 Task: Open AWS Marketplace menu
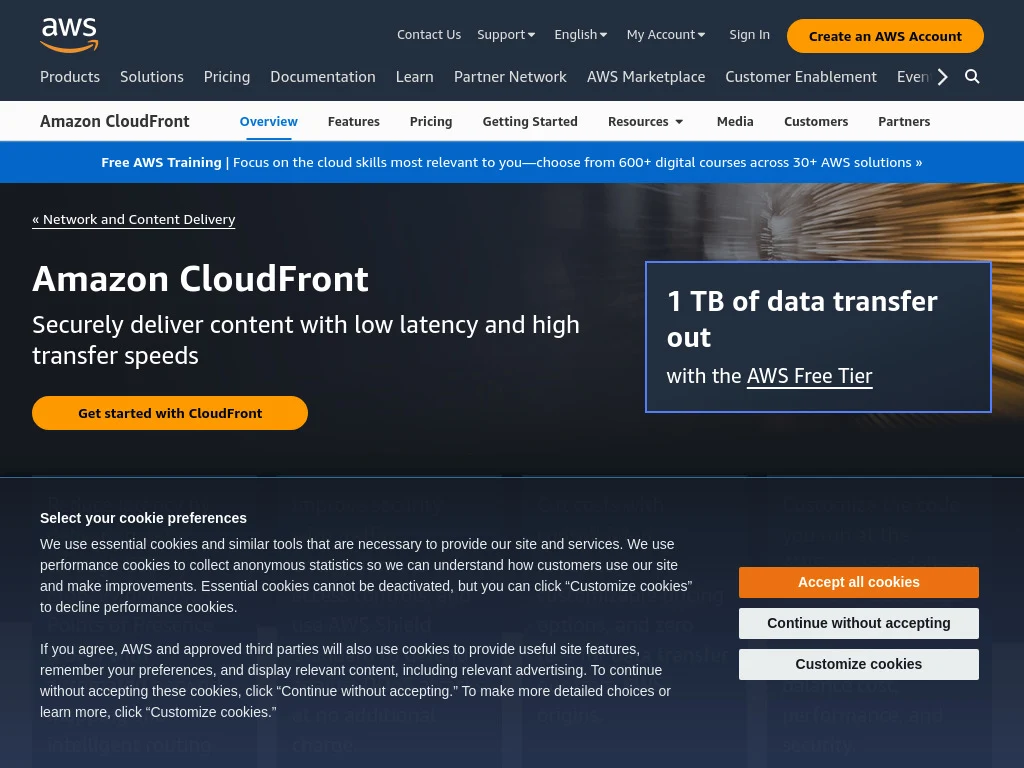coord(646,77)
